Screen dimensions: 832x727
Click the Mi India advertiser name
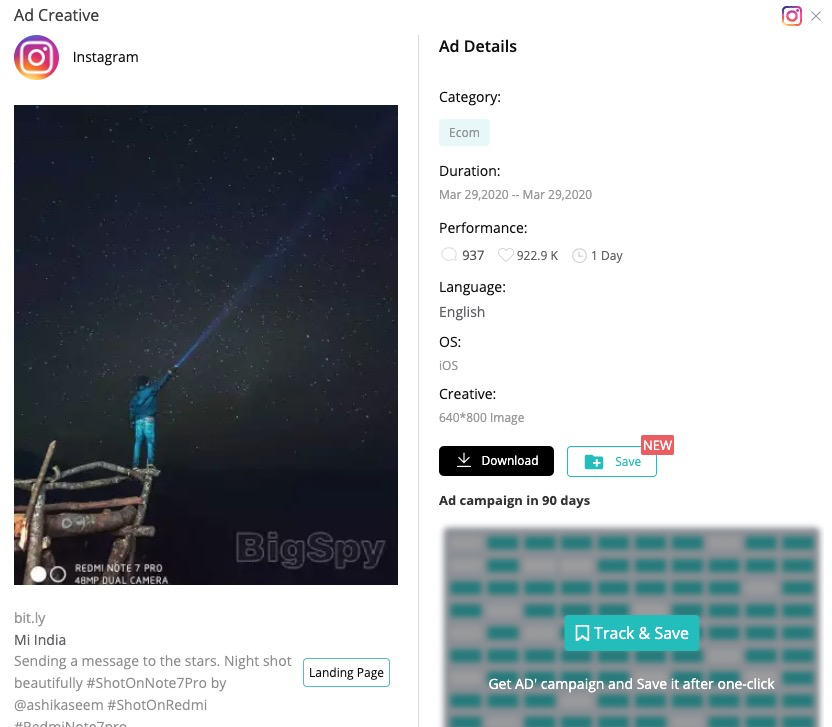(x=40, y=640)
